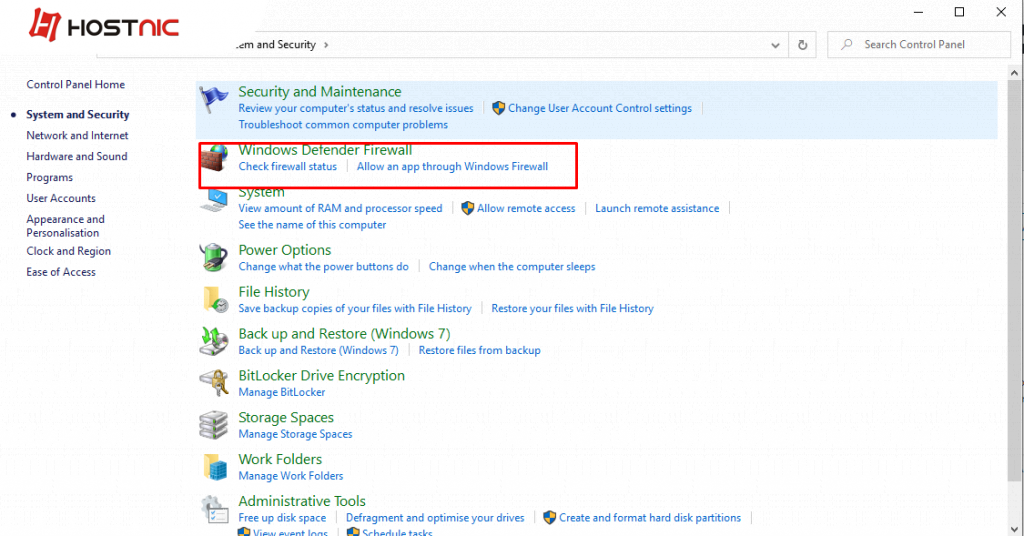This screenshot has height=536, width=1024.
Task: Select System and Security in the sidebar
Action: [x=78, y=114]
